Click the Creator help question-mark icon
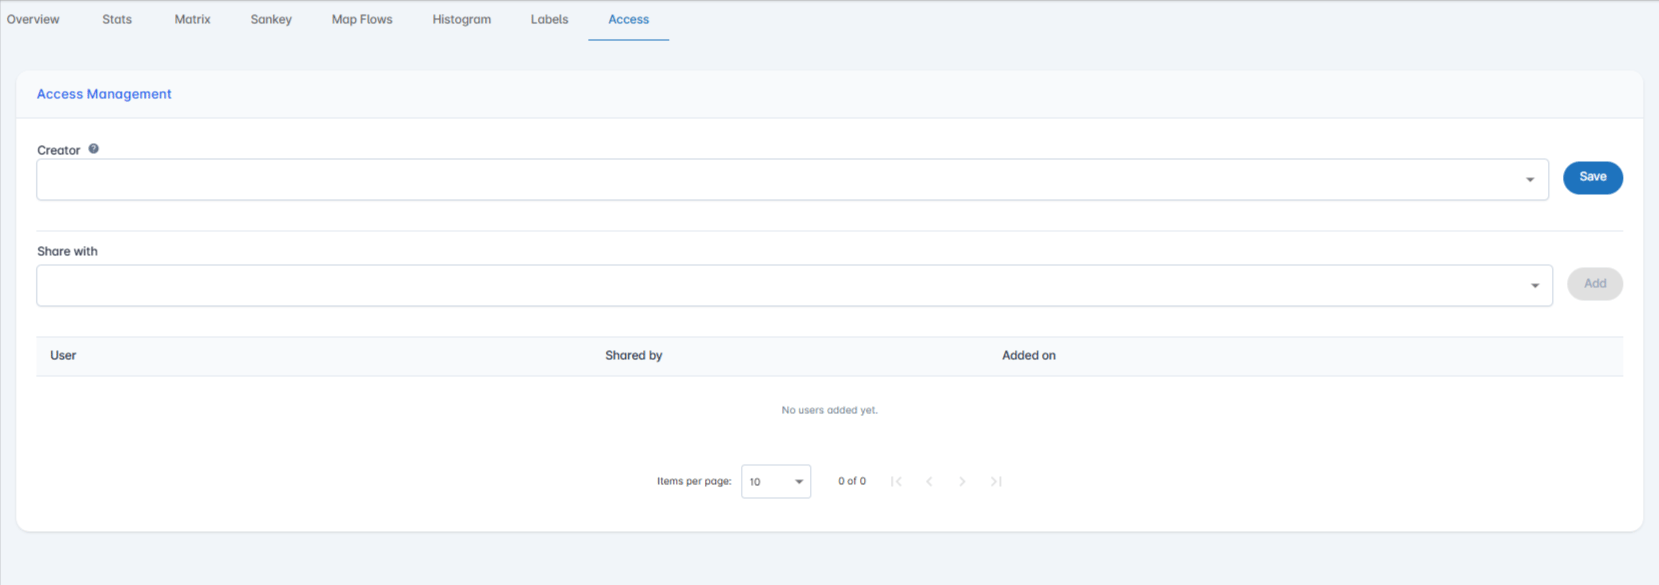Image resolution: width=1659 pixels, height=585 pixels. point(93,149)
